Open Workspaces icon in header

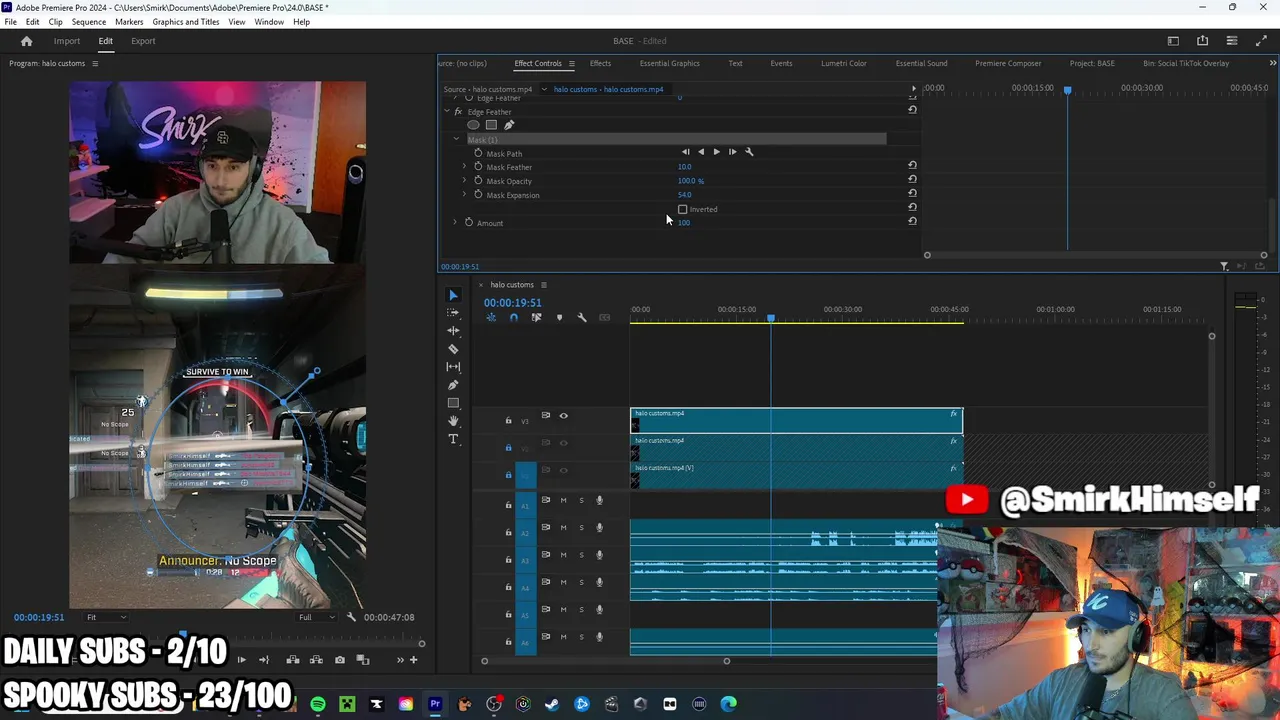(1173, 41)
